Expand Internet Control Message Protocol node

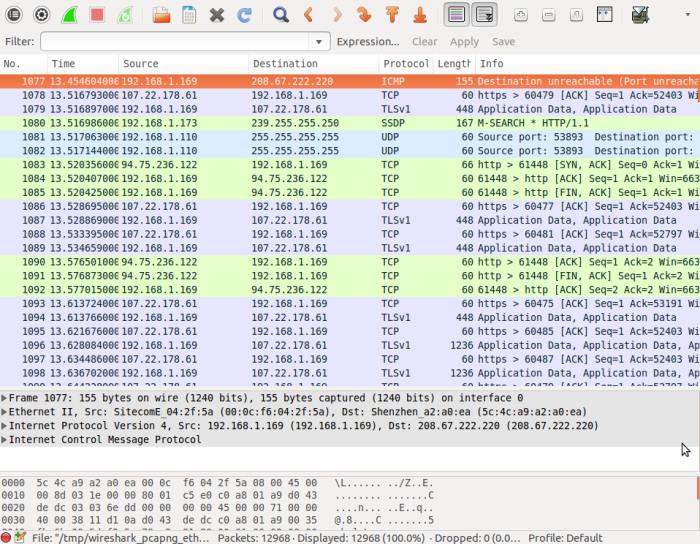(4, 439)
